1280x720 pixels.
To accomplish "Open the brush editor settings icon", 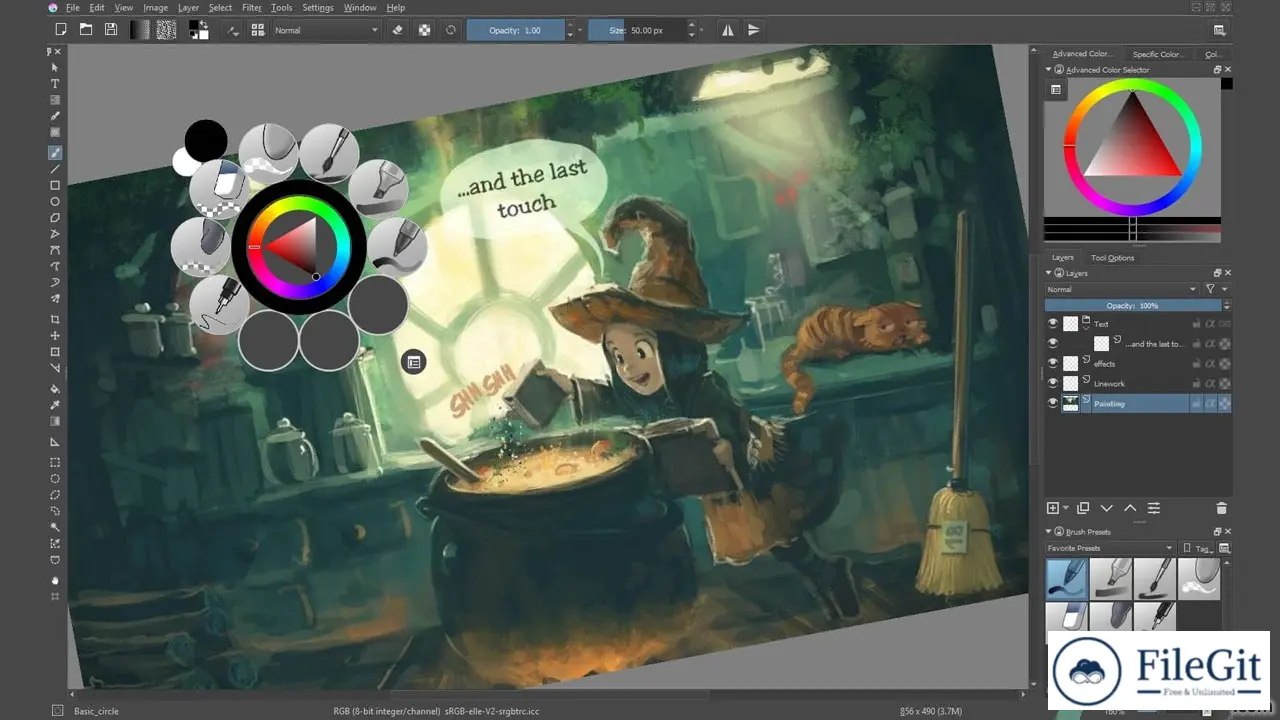I will (234, 30).
